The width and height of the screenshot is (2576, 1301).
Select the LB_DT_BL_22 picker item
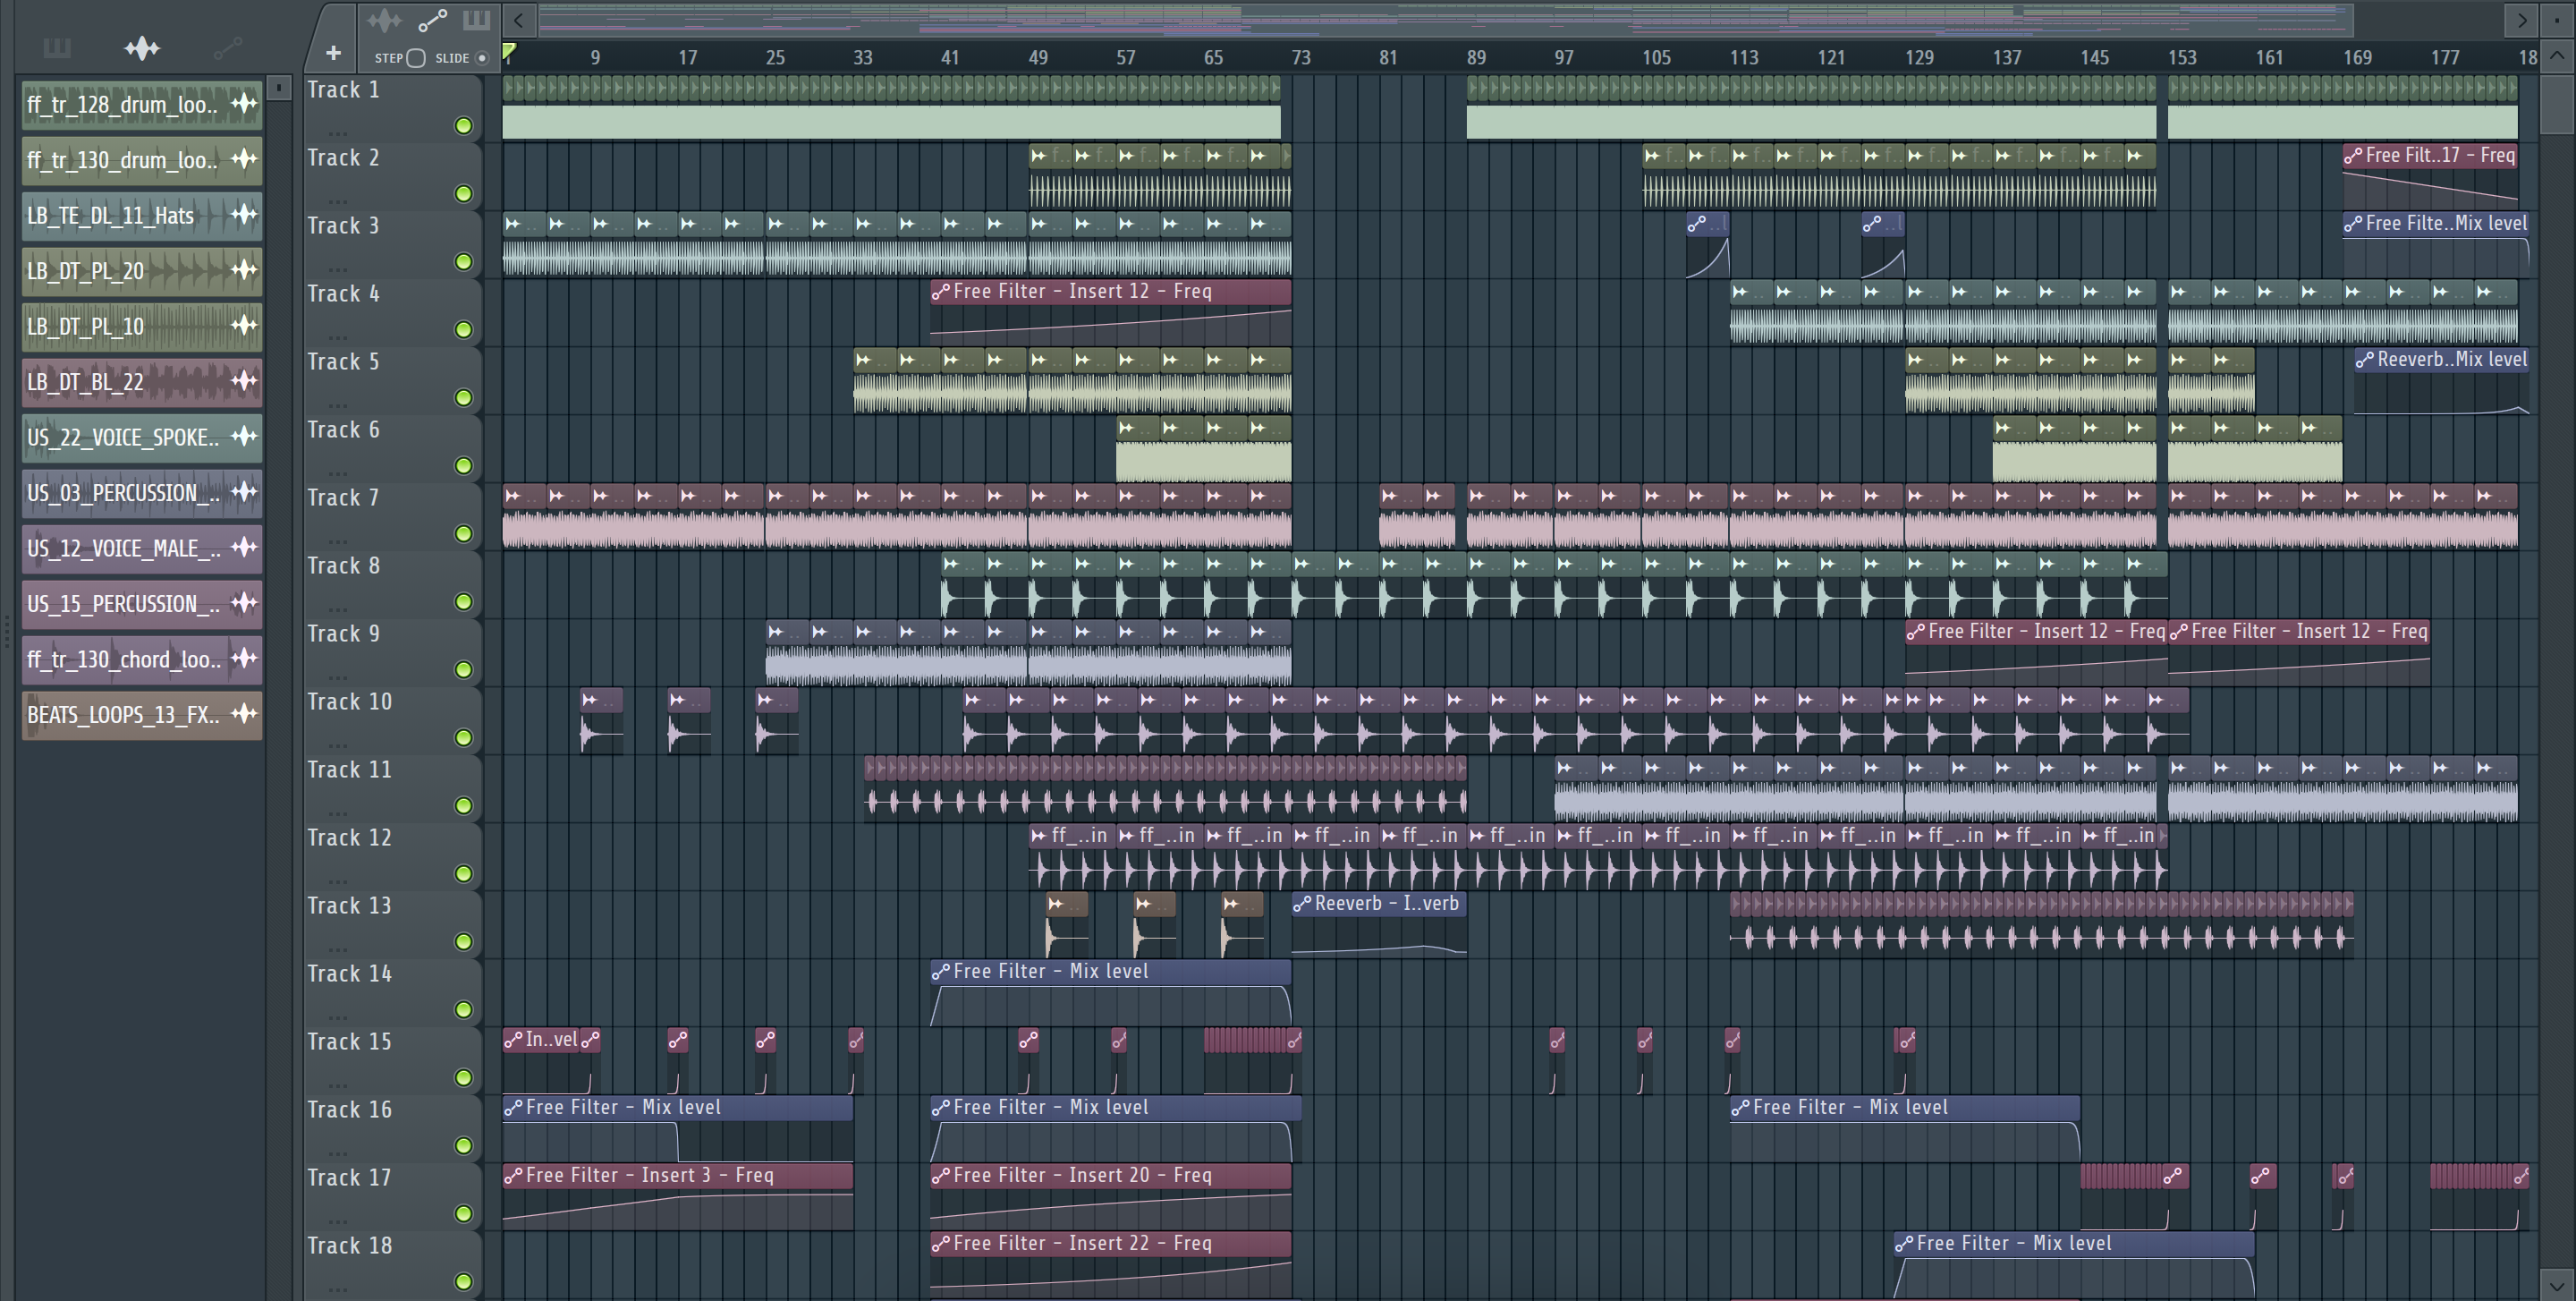tap(142, 381)
